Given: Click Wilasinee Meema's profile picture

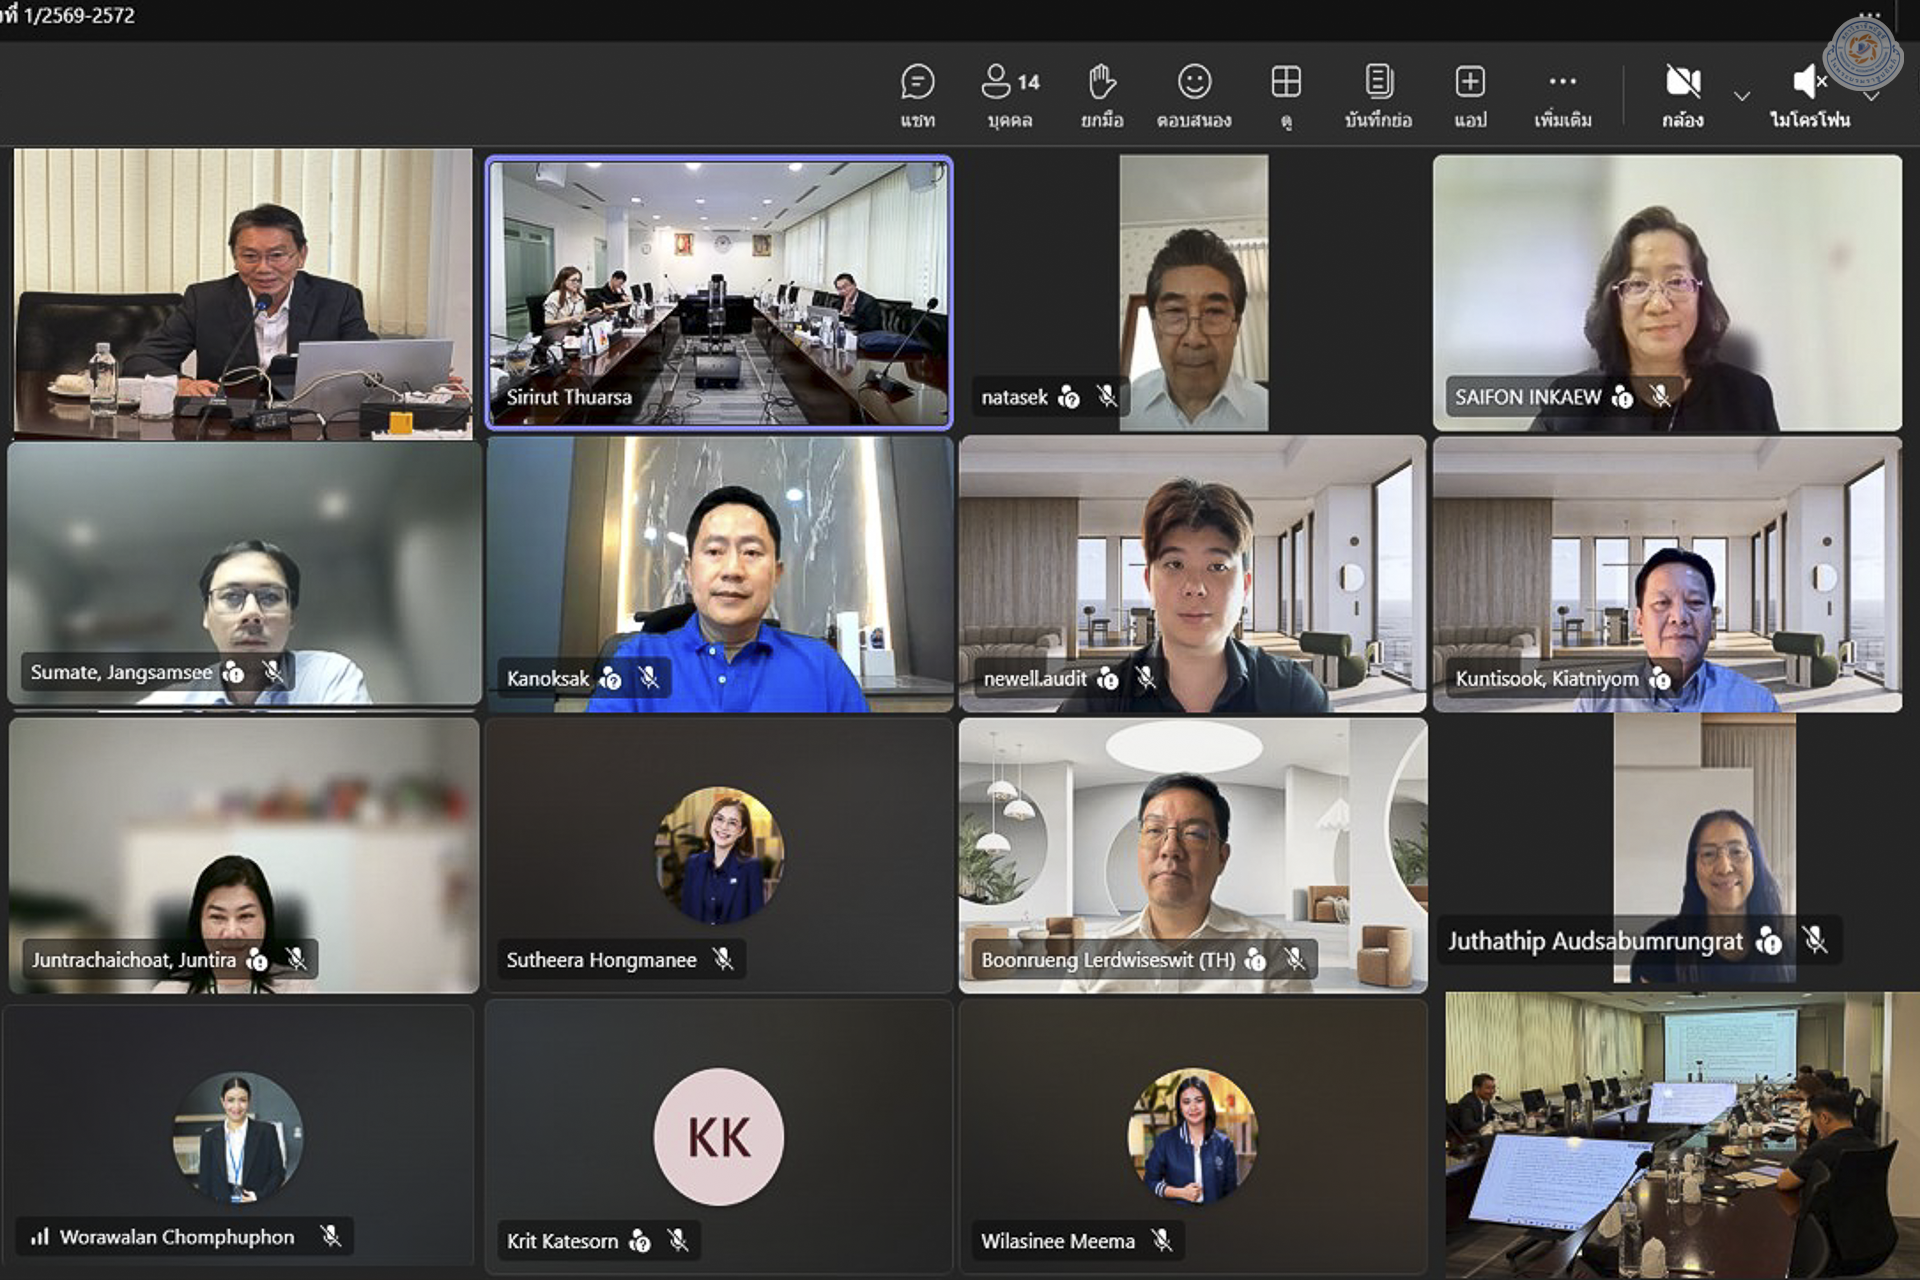Looking at the screenshot, I should (1193, 1136).
